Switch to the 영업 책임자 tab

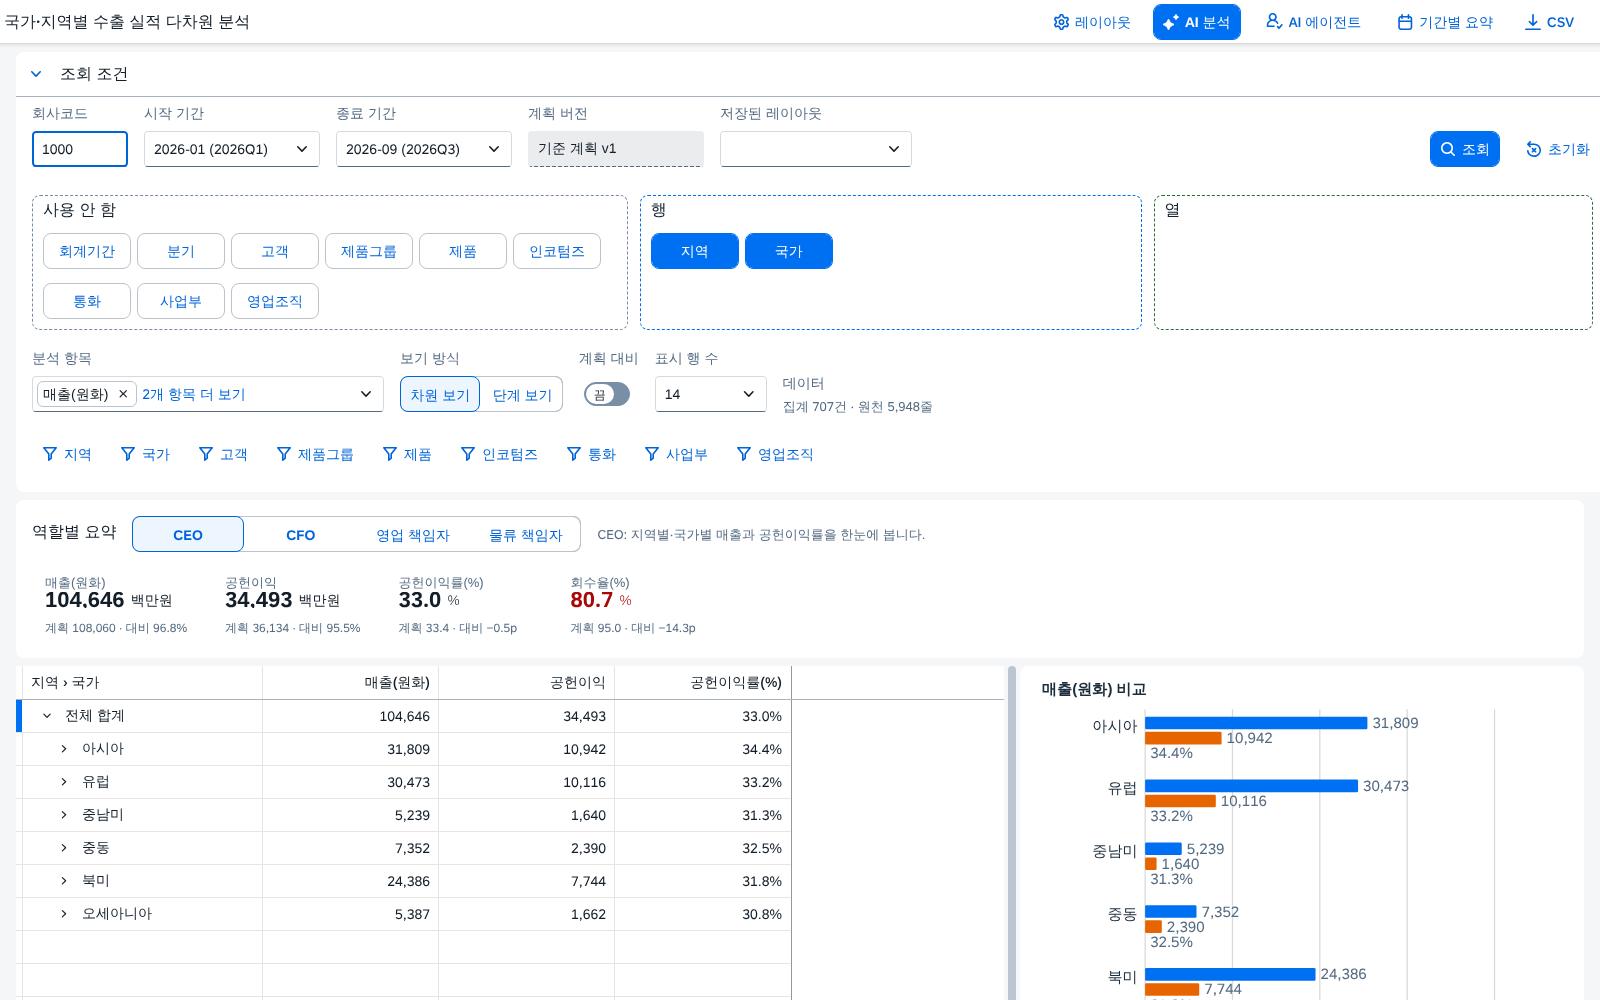pos(413,535)
